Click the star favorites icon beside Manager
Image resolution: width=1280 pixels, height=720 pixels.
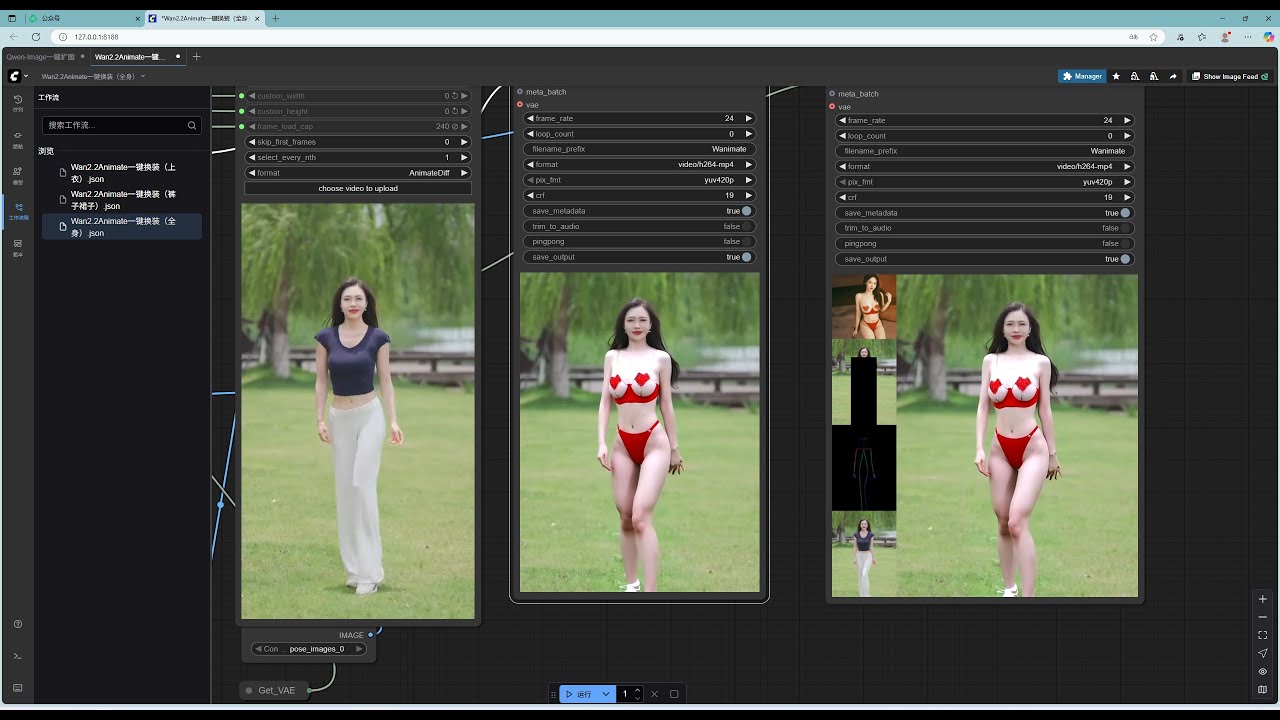point(1116,76)
